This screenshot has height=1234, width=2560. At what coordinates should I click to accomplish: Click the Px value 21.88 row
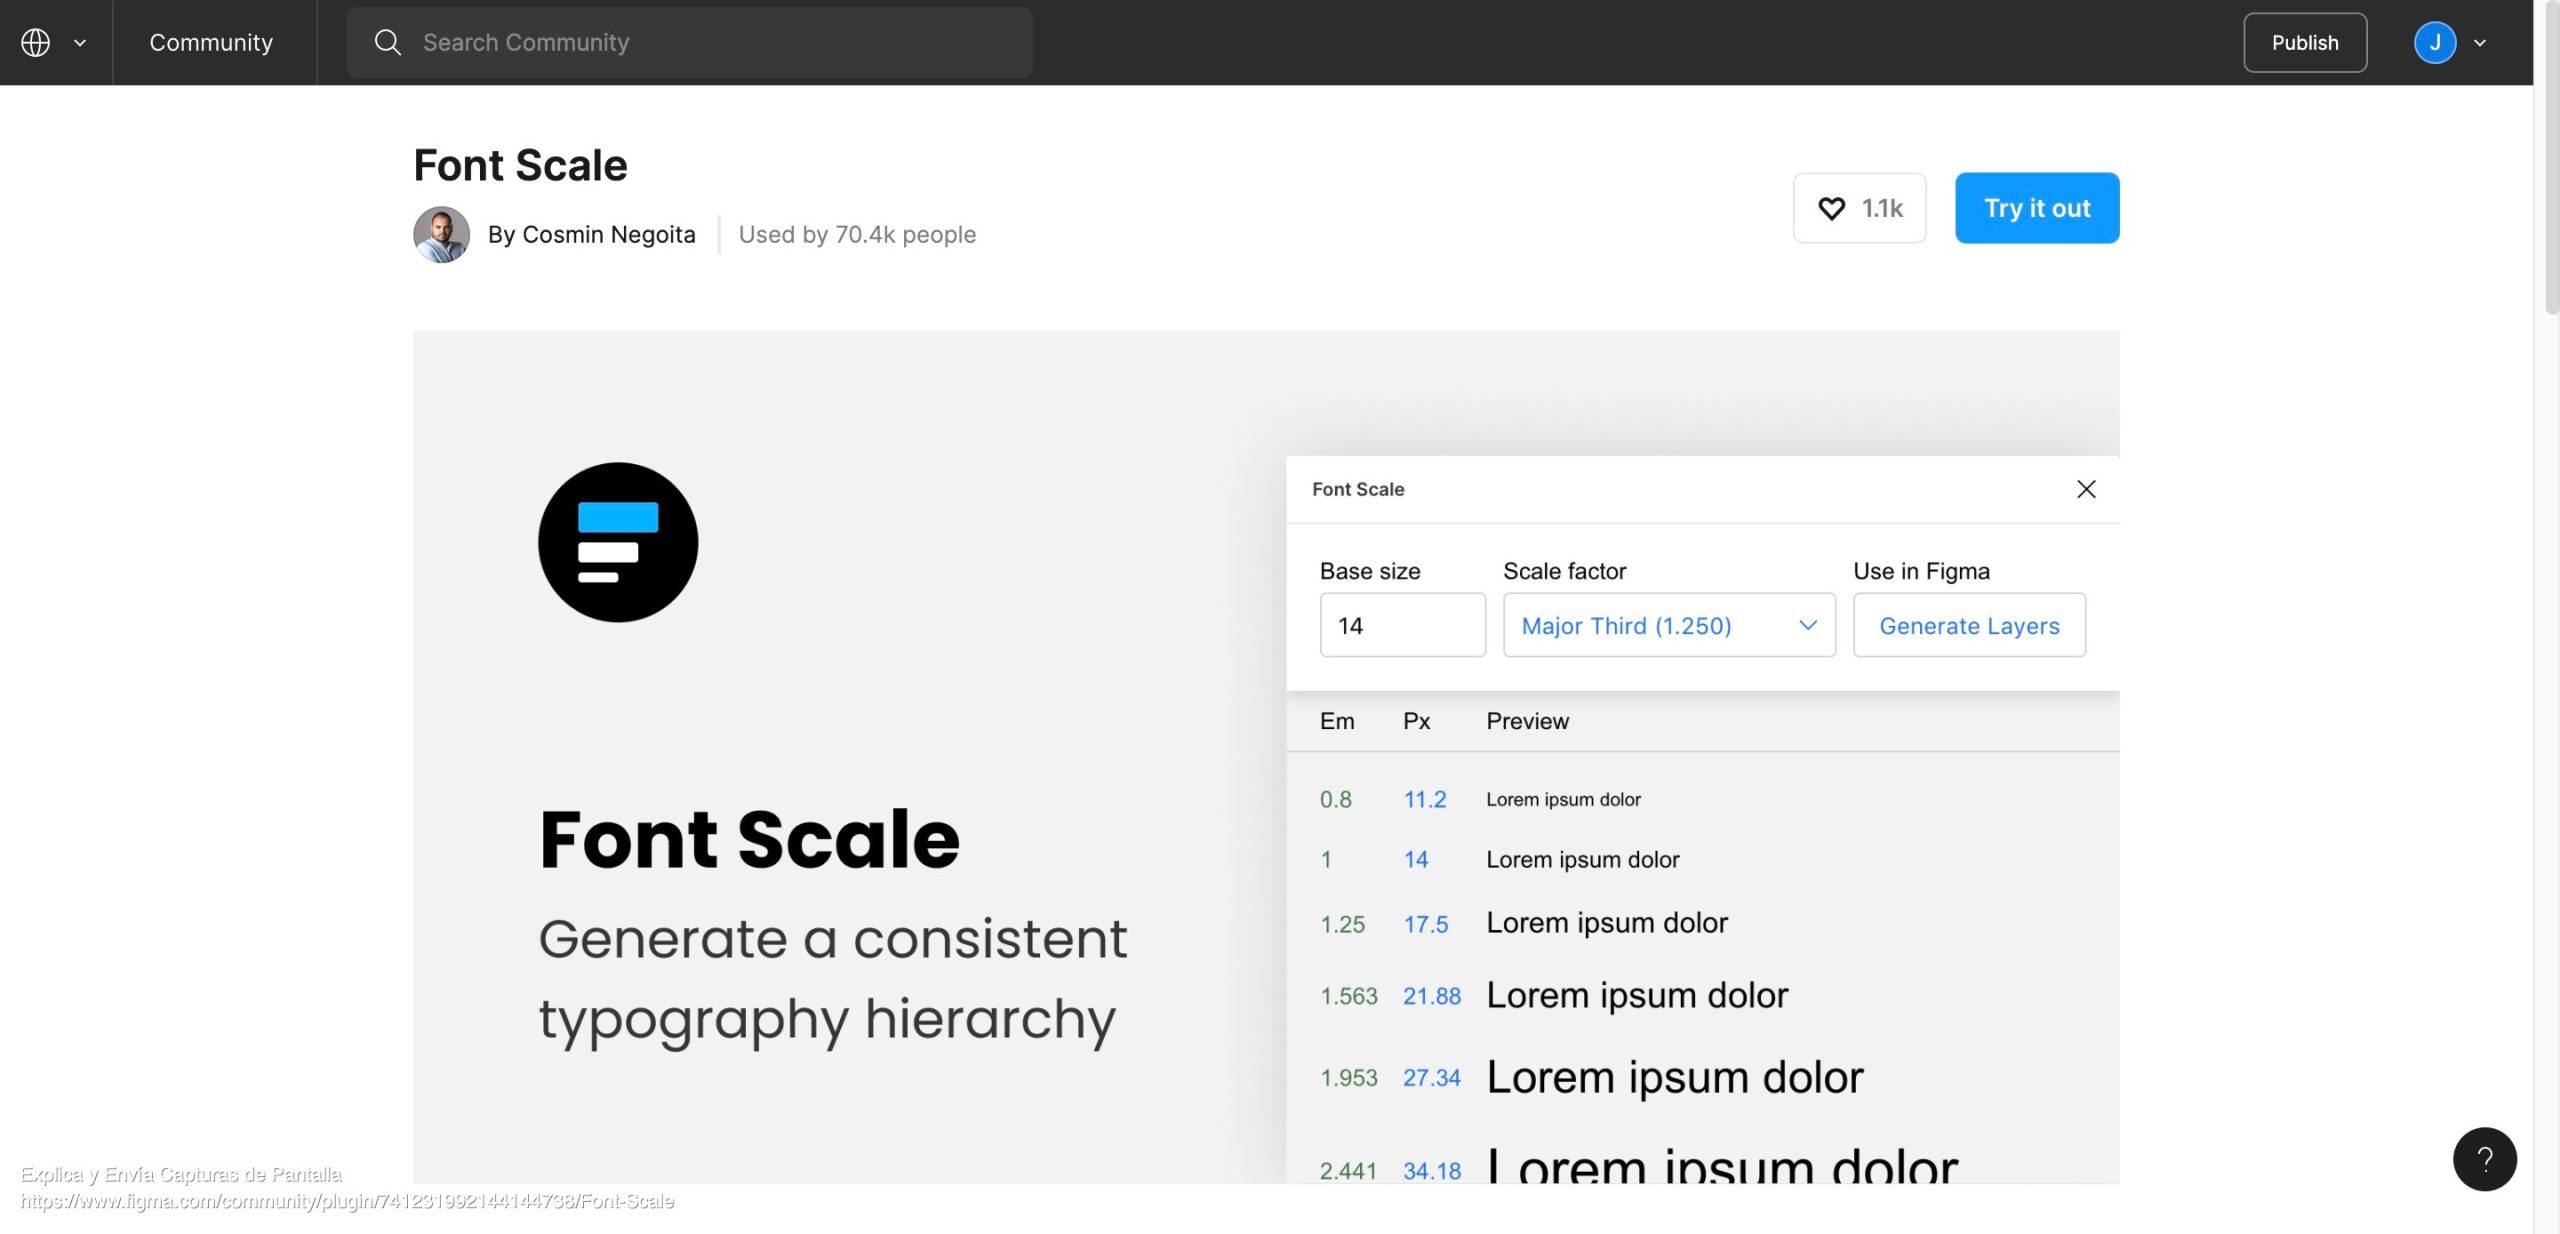(1432, 996)
